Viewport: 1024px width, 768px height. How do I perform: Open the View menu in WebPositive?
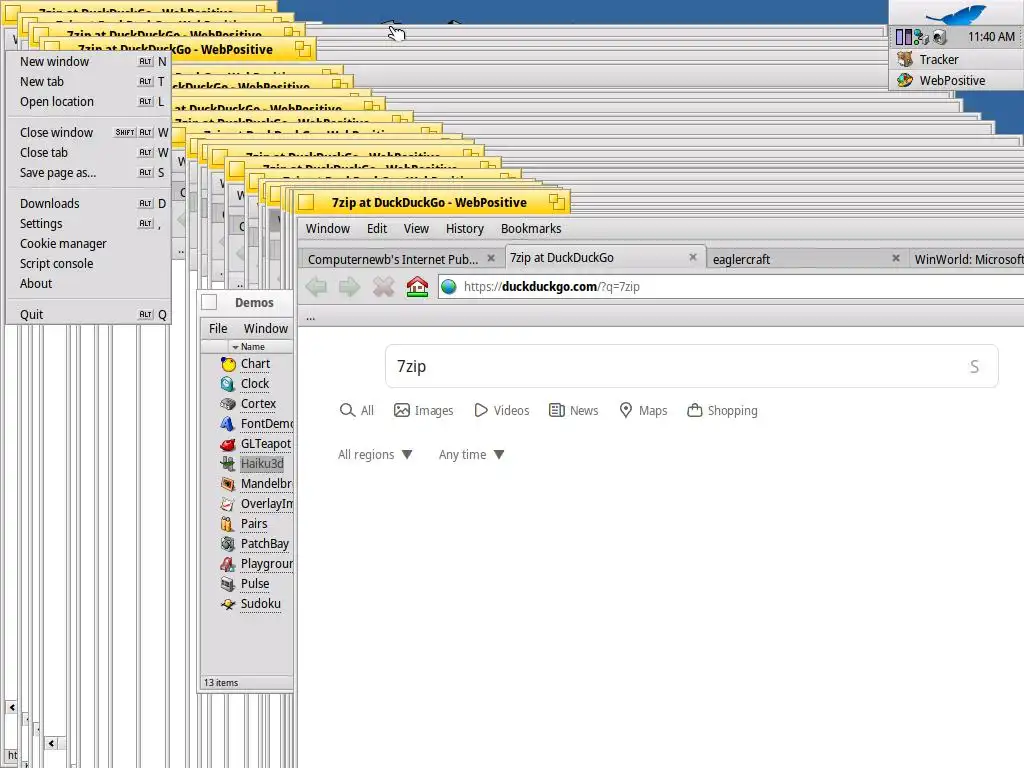pos(416,229)
